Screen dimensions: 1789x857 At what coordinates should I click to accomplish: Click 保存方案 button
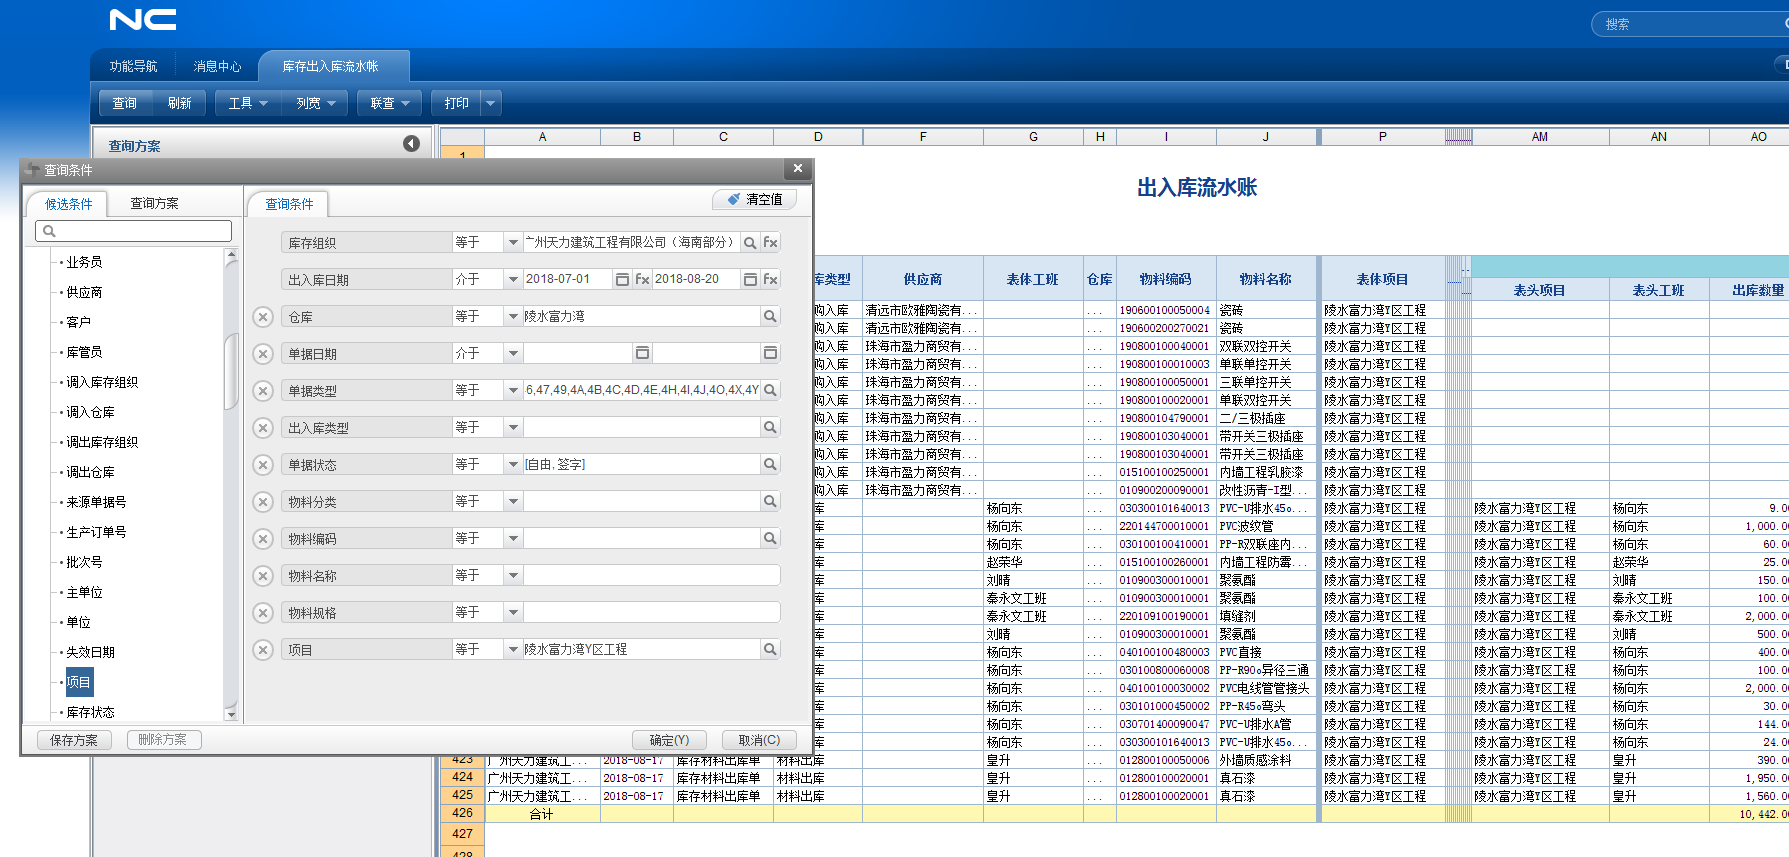coord(74,740)
